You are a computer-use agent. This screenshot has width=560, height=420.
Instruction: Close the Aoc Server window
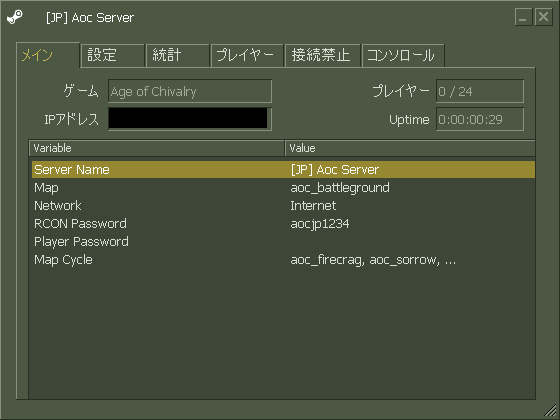pyautogui.click(x=544, y=17)
